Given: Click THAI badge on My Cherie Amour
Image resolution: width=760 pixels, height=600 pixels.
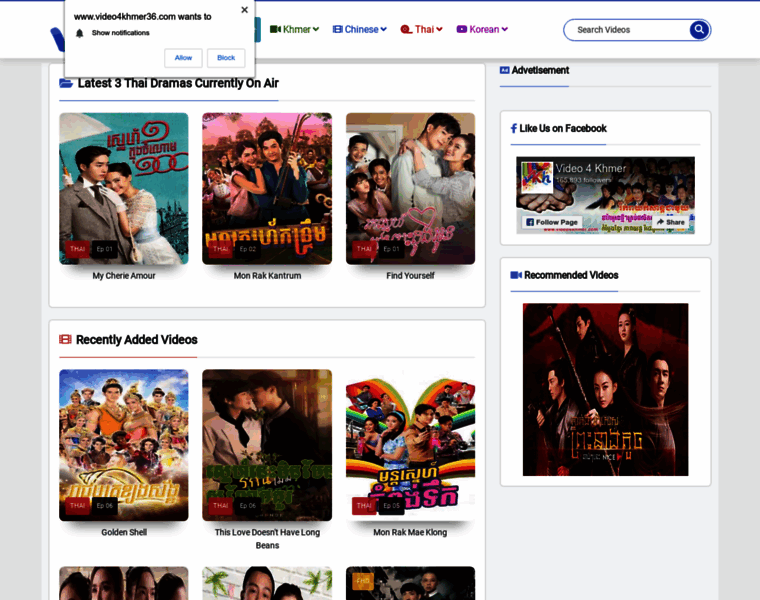Looking at the screenshot, I should [x=78, y=249].
